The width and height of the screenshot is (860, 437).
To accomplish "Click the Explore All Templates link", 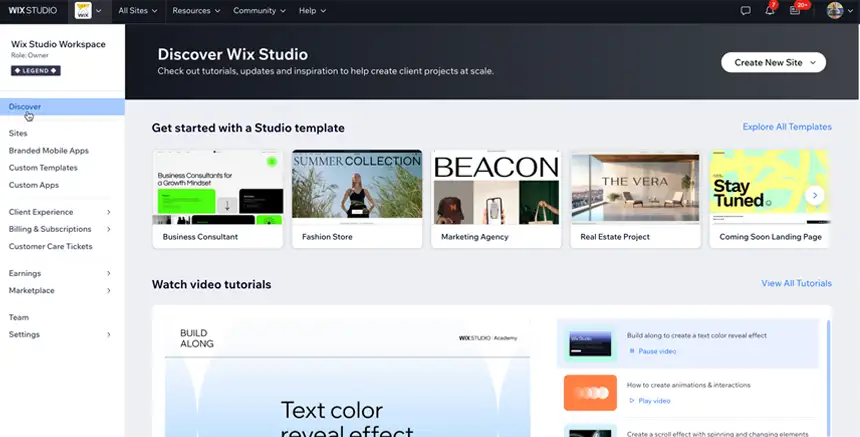I will pyautogui.click(x=786, y=127).
